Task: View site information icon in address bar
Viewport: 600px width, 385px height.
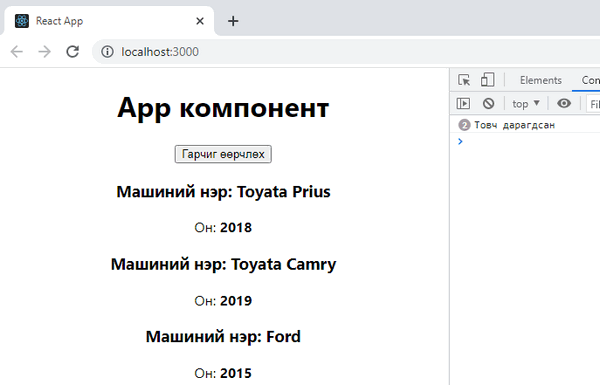Action: [x=108, y=52]
